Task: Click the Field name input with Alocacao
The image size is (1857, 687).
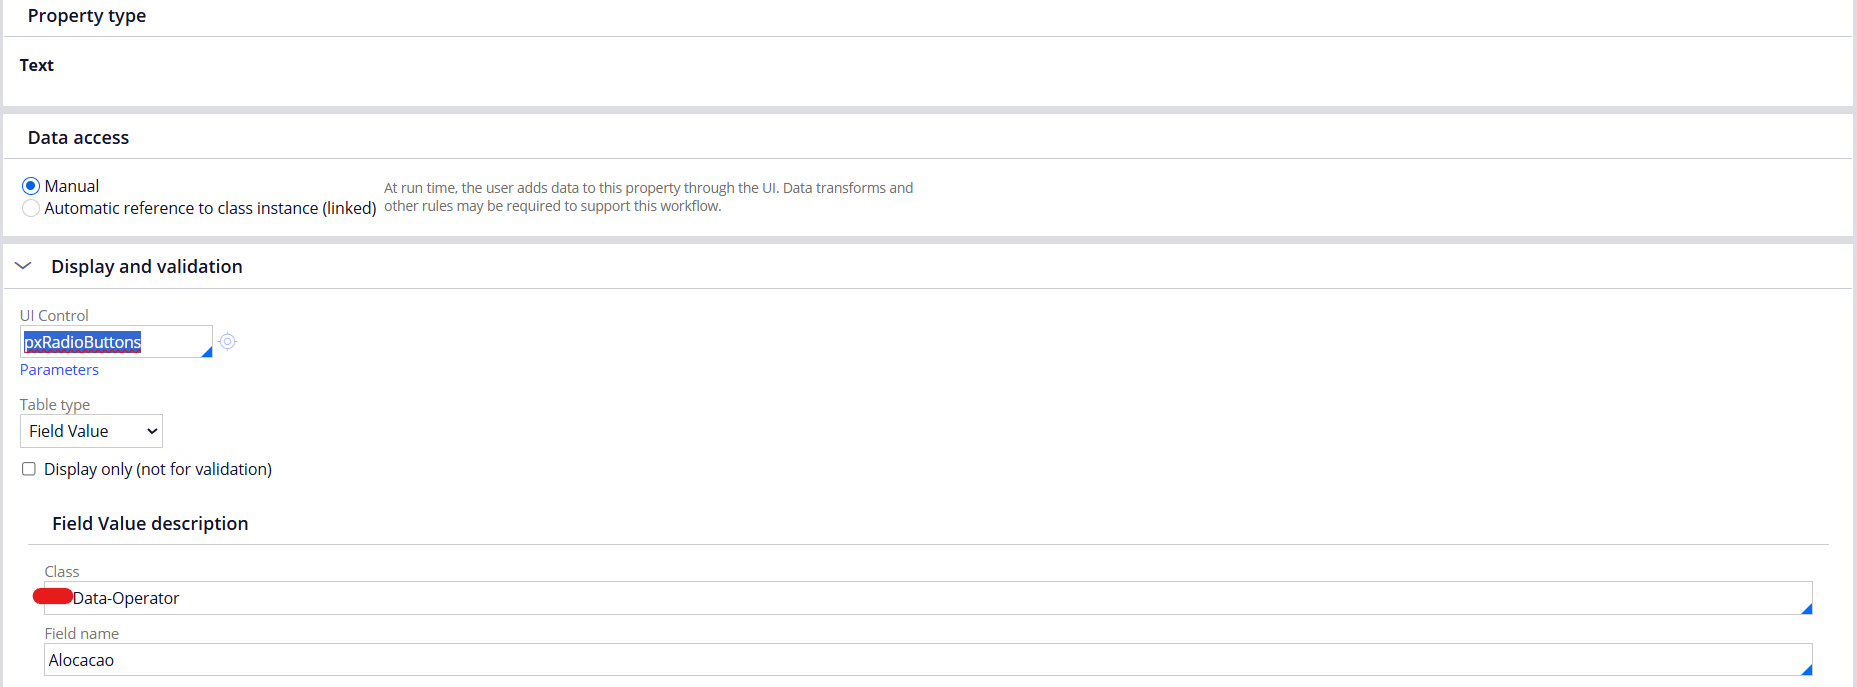Action: pos(900,660)
